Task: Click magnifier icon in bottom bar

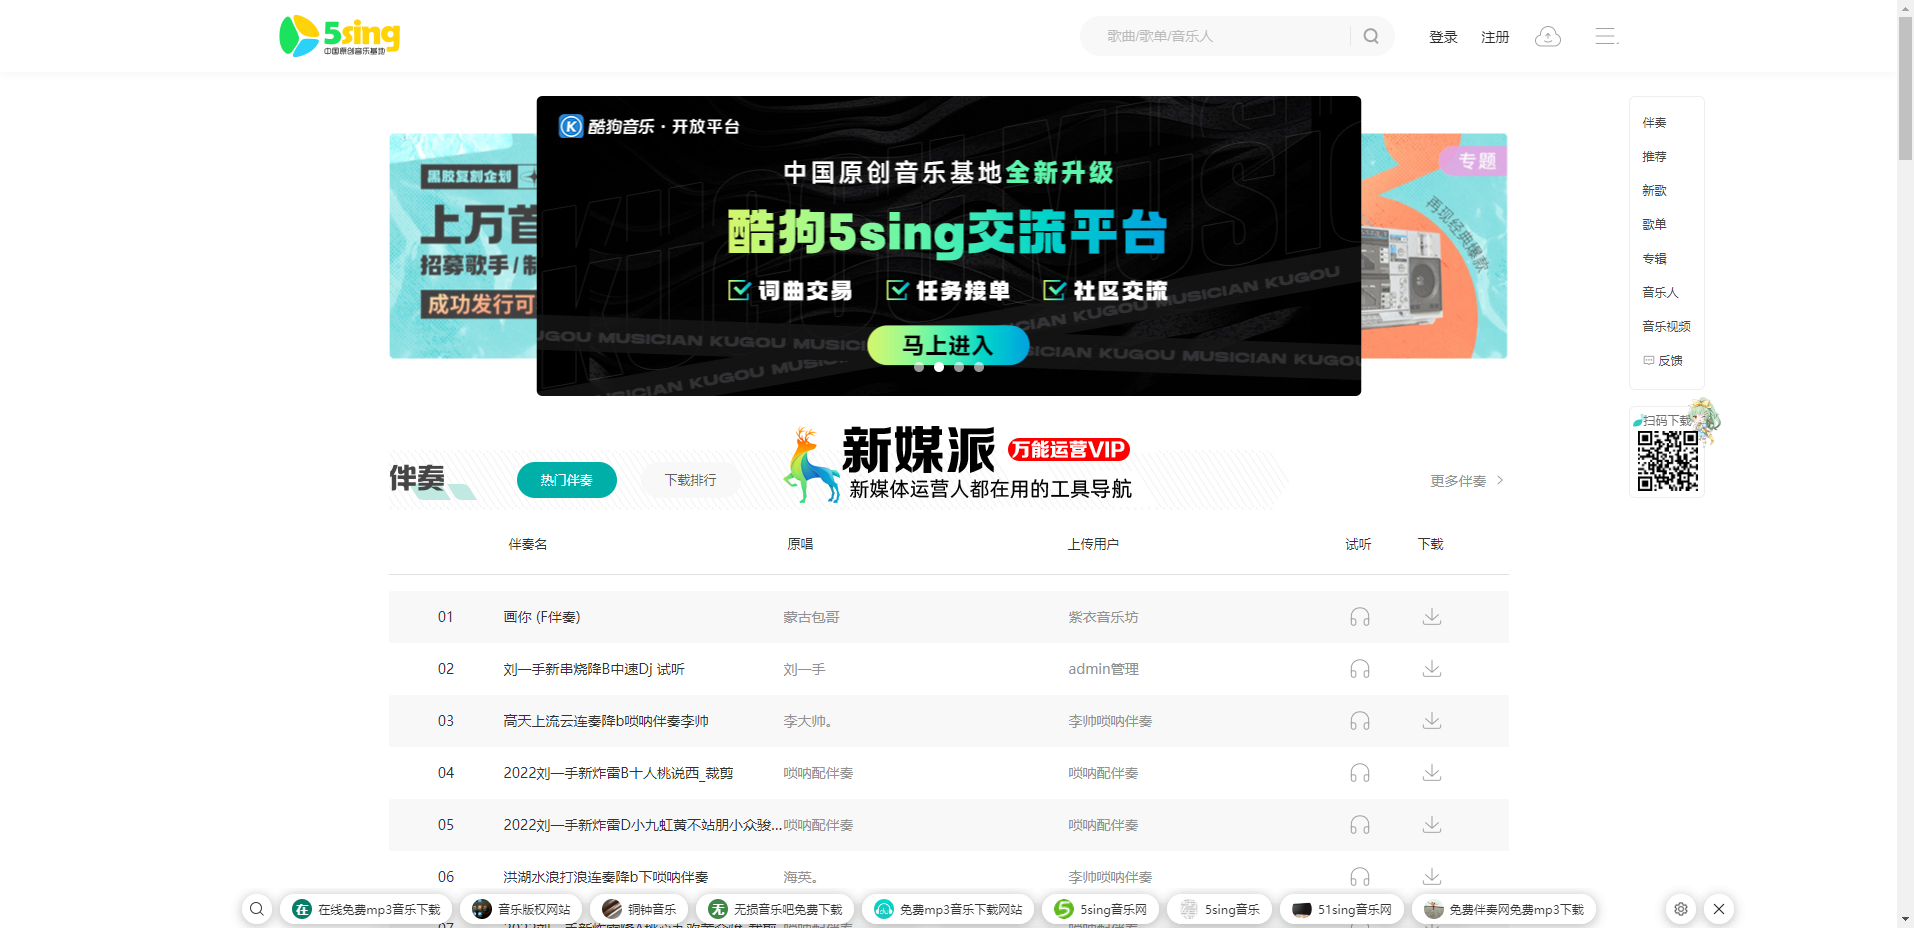Action: click(x=257, y=909)
